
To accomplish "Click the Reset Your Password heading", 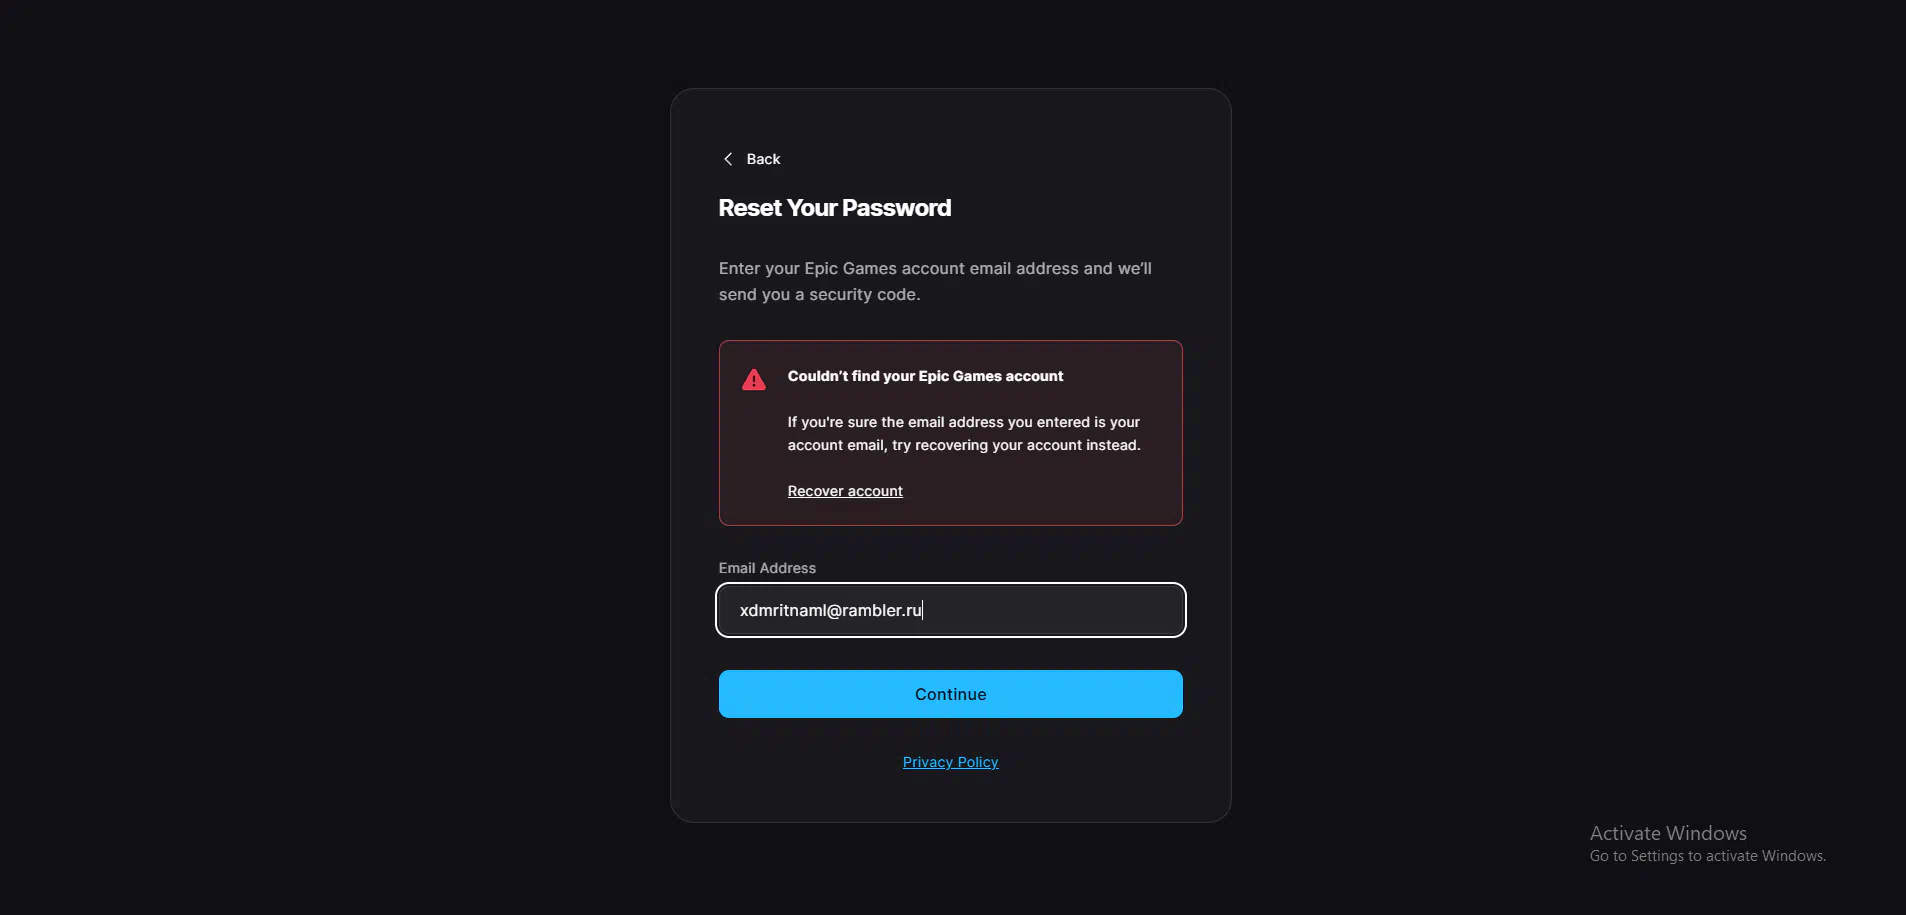I will [x=835, y=208].
